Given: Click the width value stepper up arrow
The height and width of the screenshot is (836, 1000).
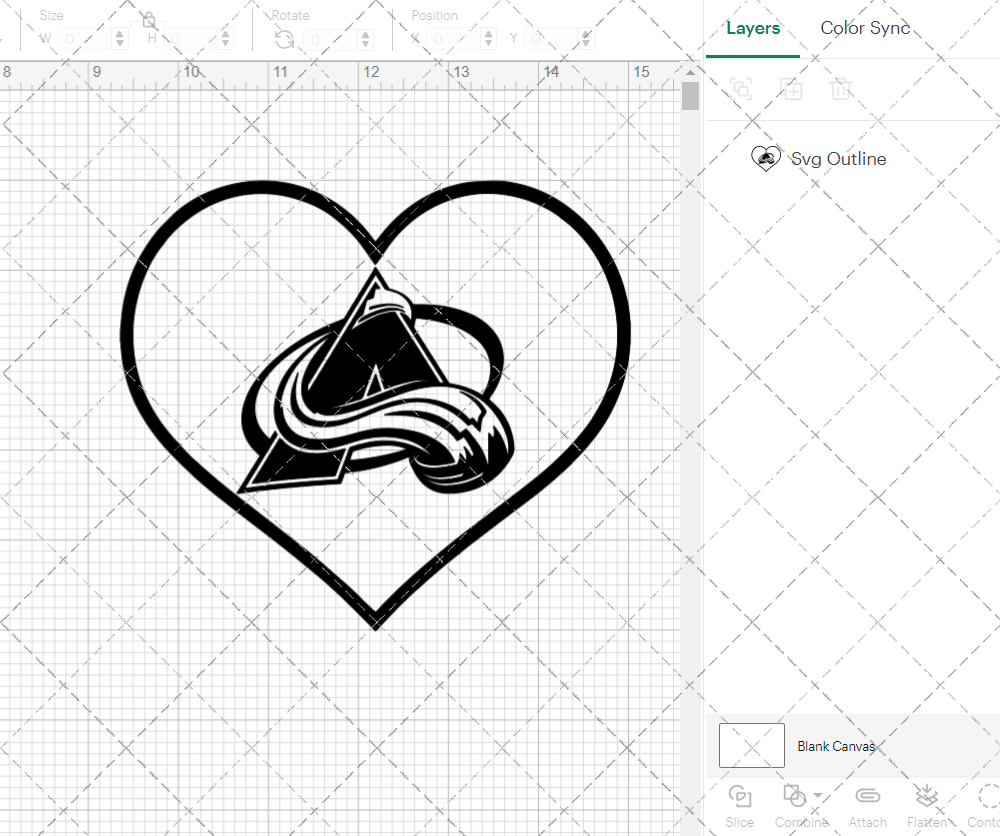Looking at the screenshot, I should 120,33.
